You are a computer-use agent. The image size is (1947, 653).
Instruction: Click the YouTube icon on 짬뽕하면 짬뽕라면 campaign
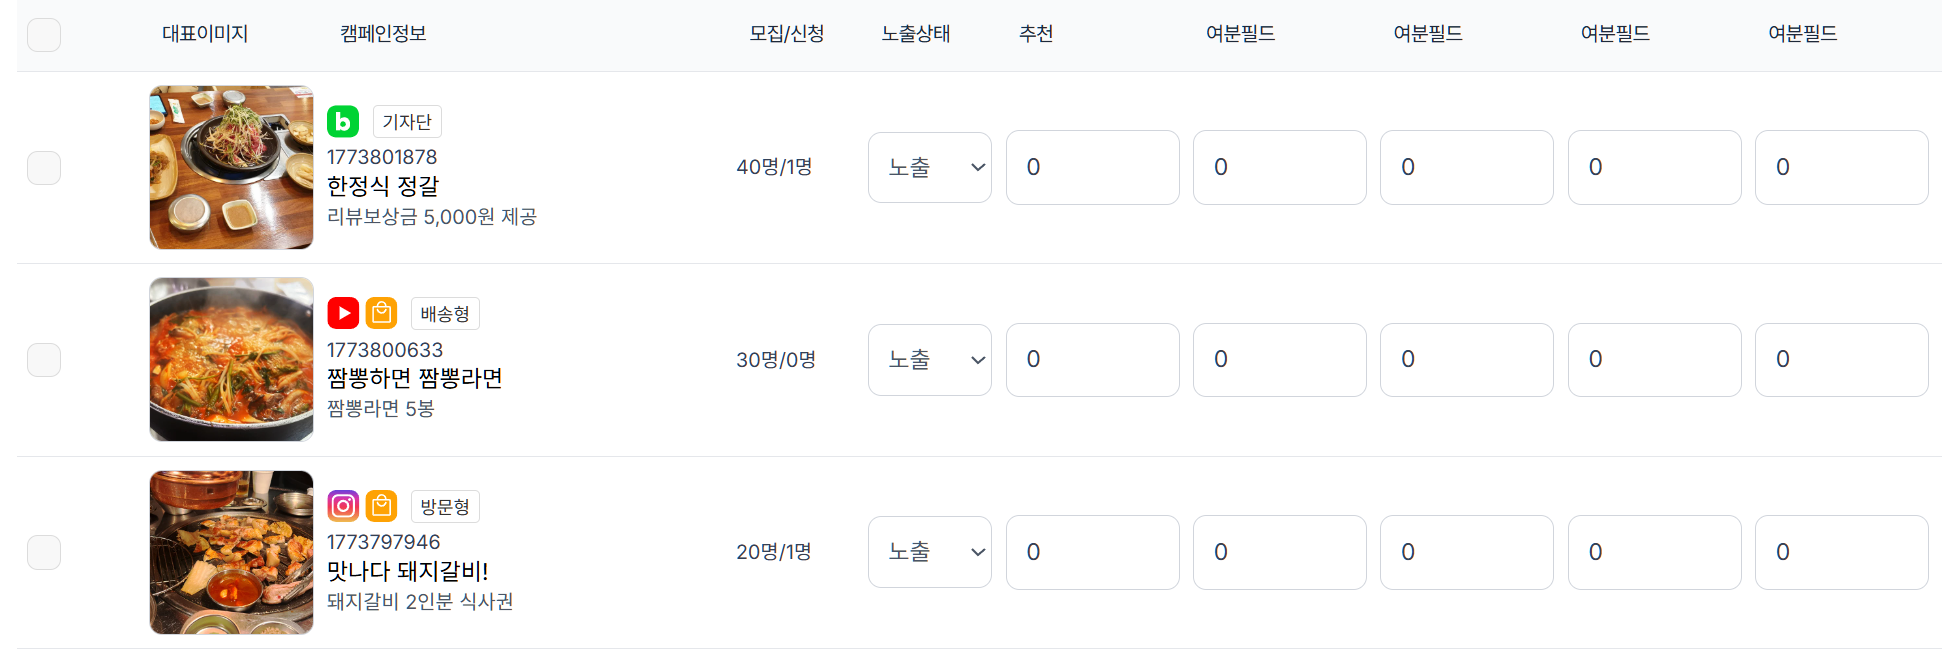[x=343, y=313]
